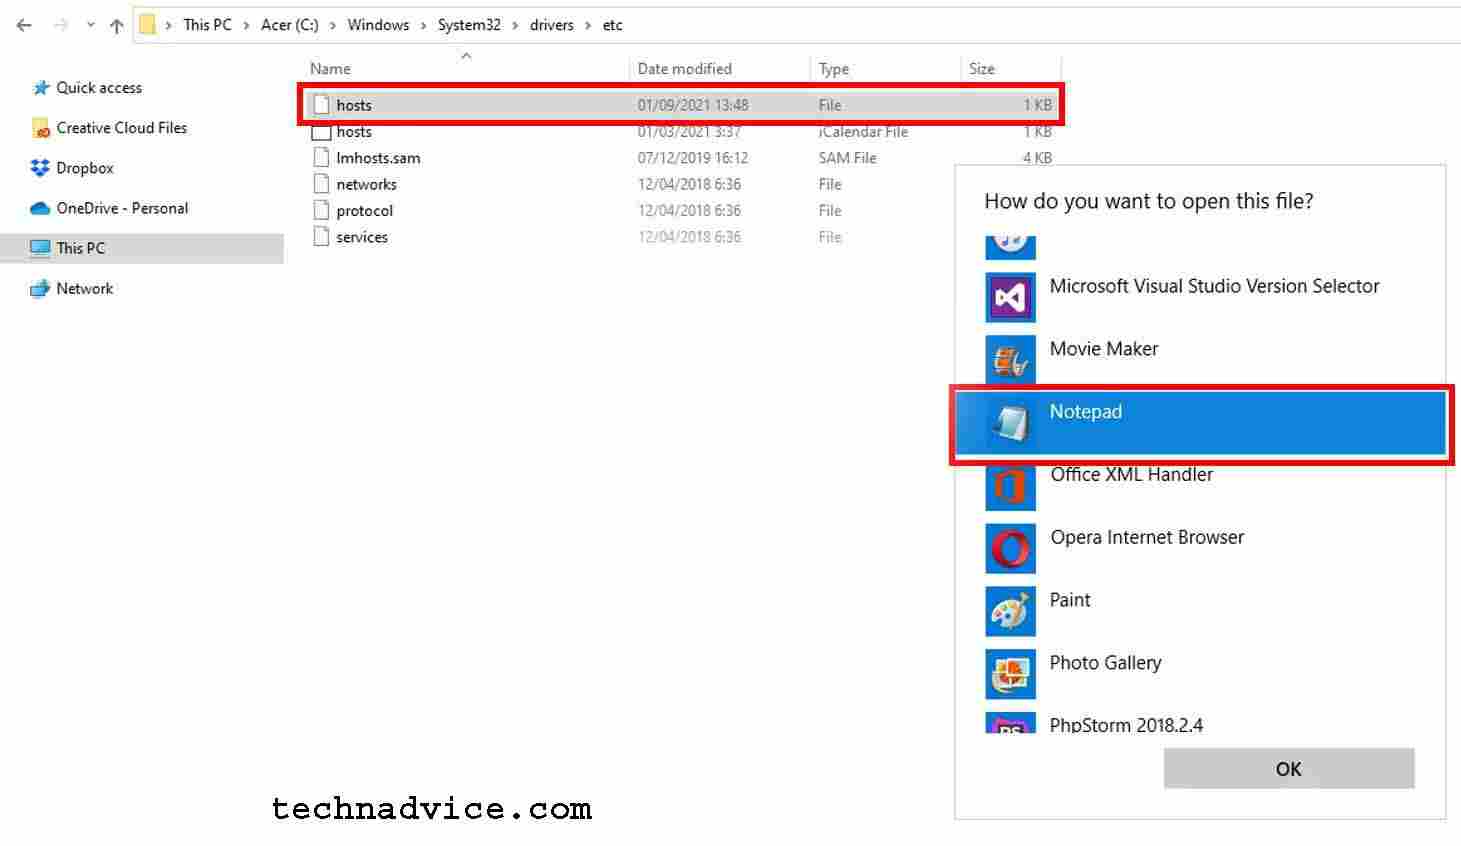The height and width of the screenshot is (846, 1461).
Task: Click date 07/12/2019 16:12 cell
Action: [x=692, y=158]
